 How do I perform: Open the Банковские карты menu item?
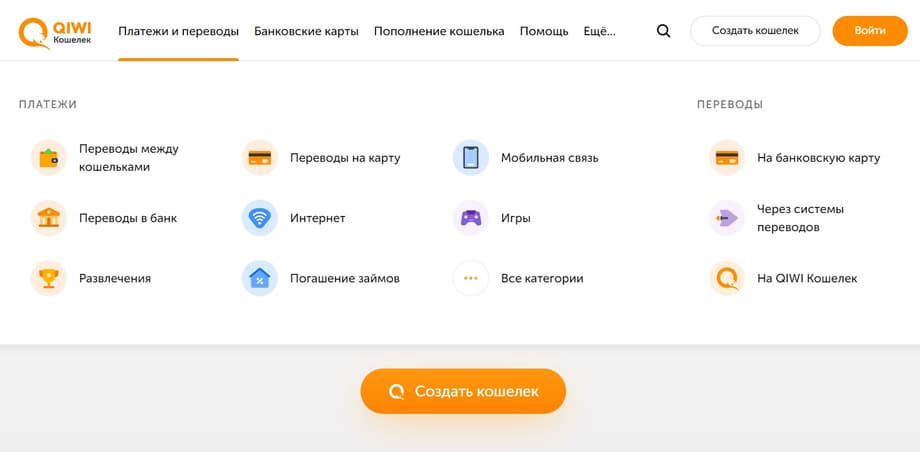[x=306, y=31]
